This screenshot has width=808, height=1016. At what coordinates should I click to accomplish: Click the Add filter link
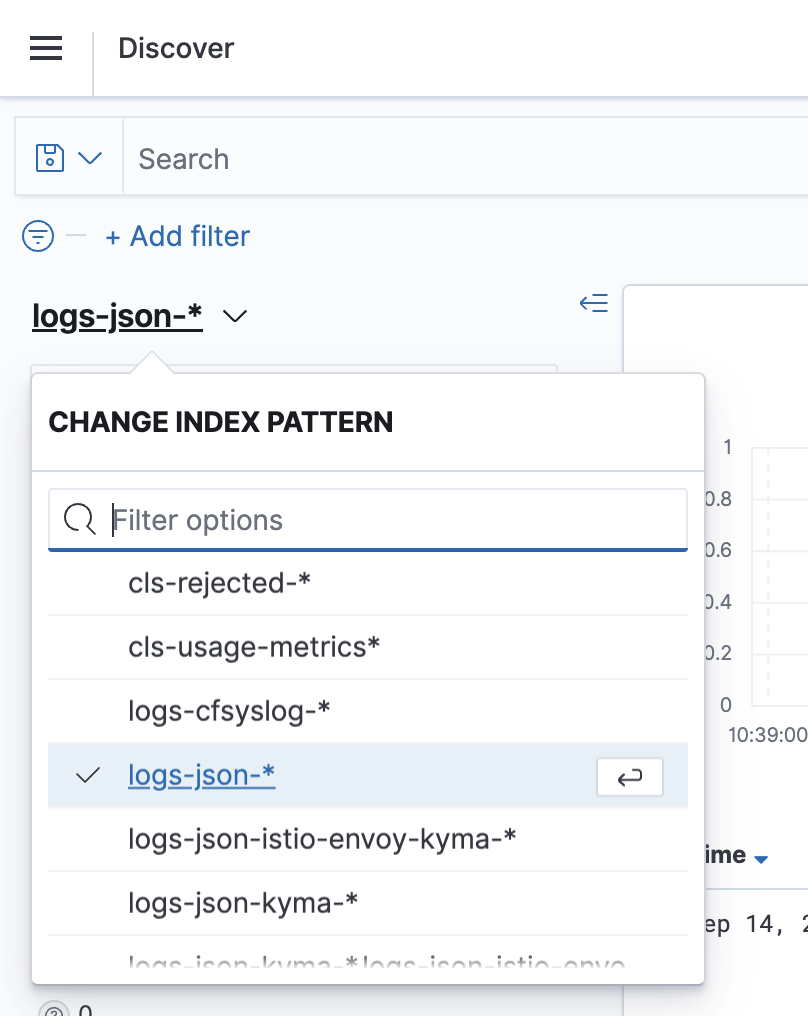[177, 236]
